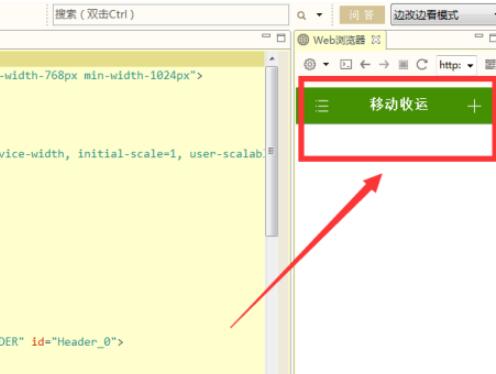Minimize the code editor panel

(x=266, y=36)
